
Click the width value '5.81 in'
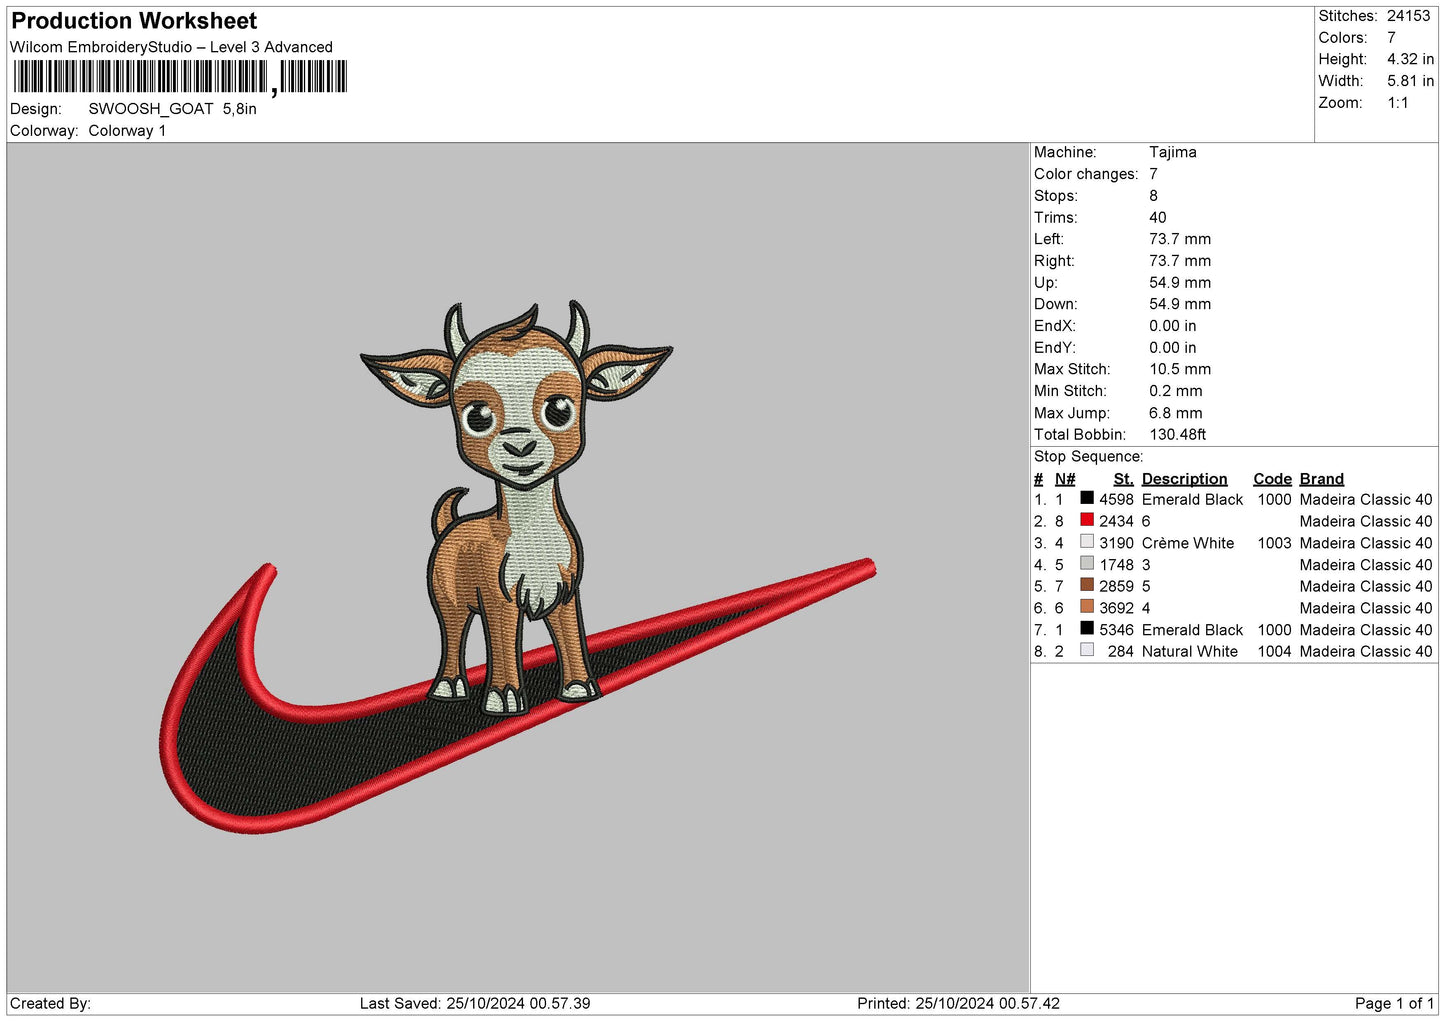pyautogui.click(x=1410, y=81)
